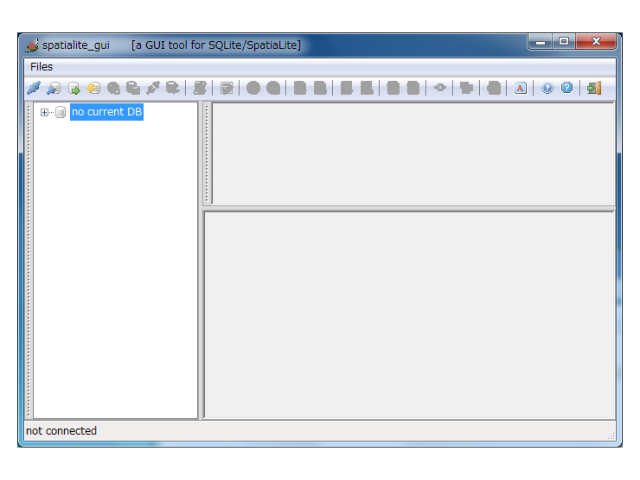Screen dimensions: 640x480
Task: Click the spatialite_gui title bar icon
Action: (32, 45)
